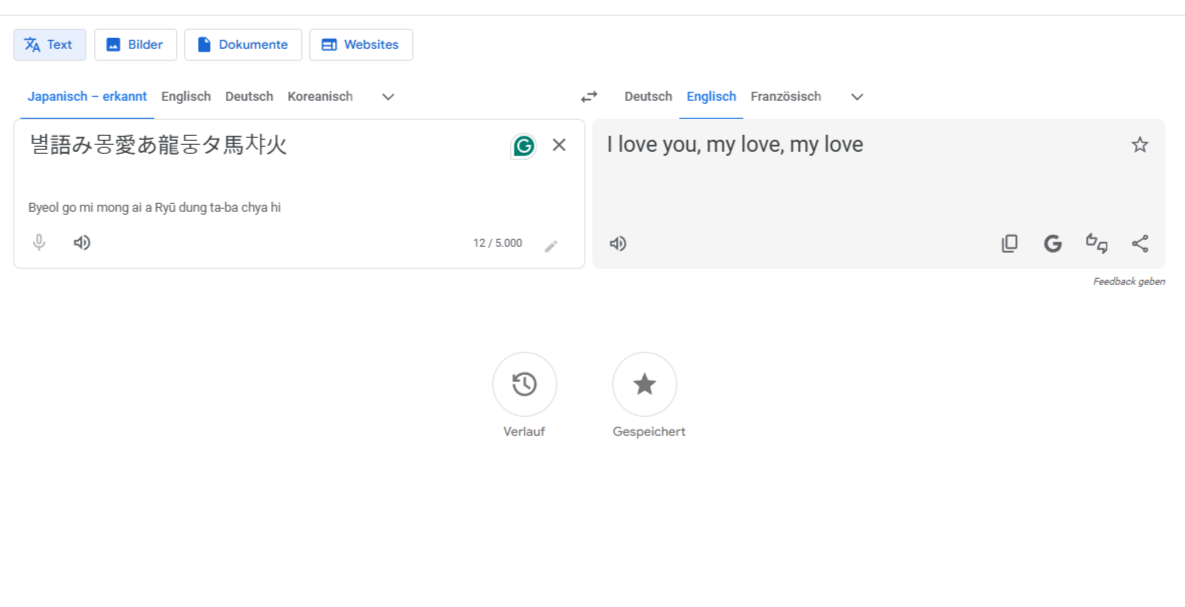Choose Deutsch as source language
Viewport: 1185px width, 607px height.
249,97
